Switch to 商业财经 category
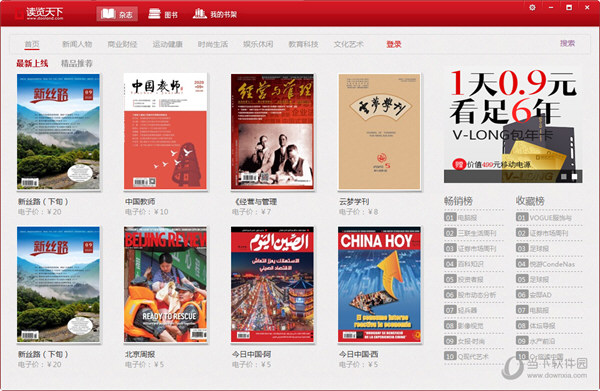Viewport: 600px width, 391px height. pos(122,44)
